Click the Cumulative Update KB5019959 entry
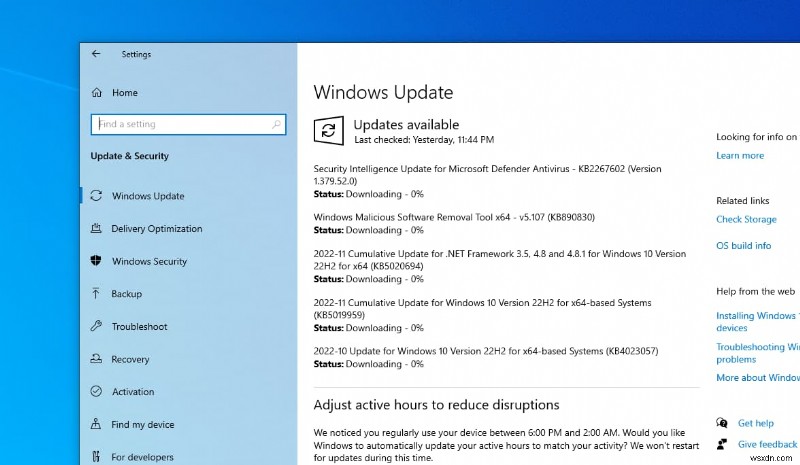Viewport: 800px width, 465px height. (482, 309)
